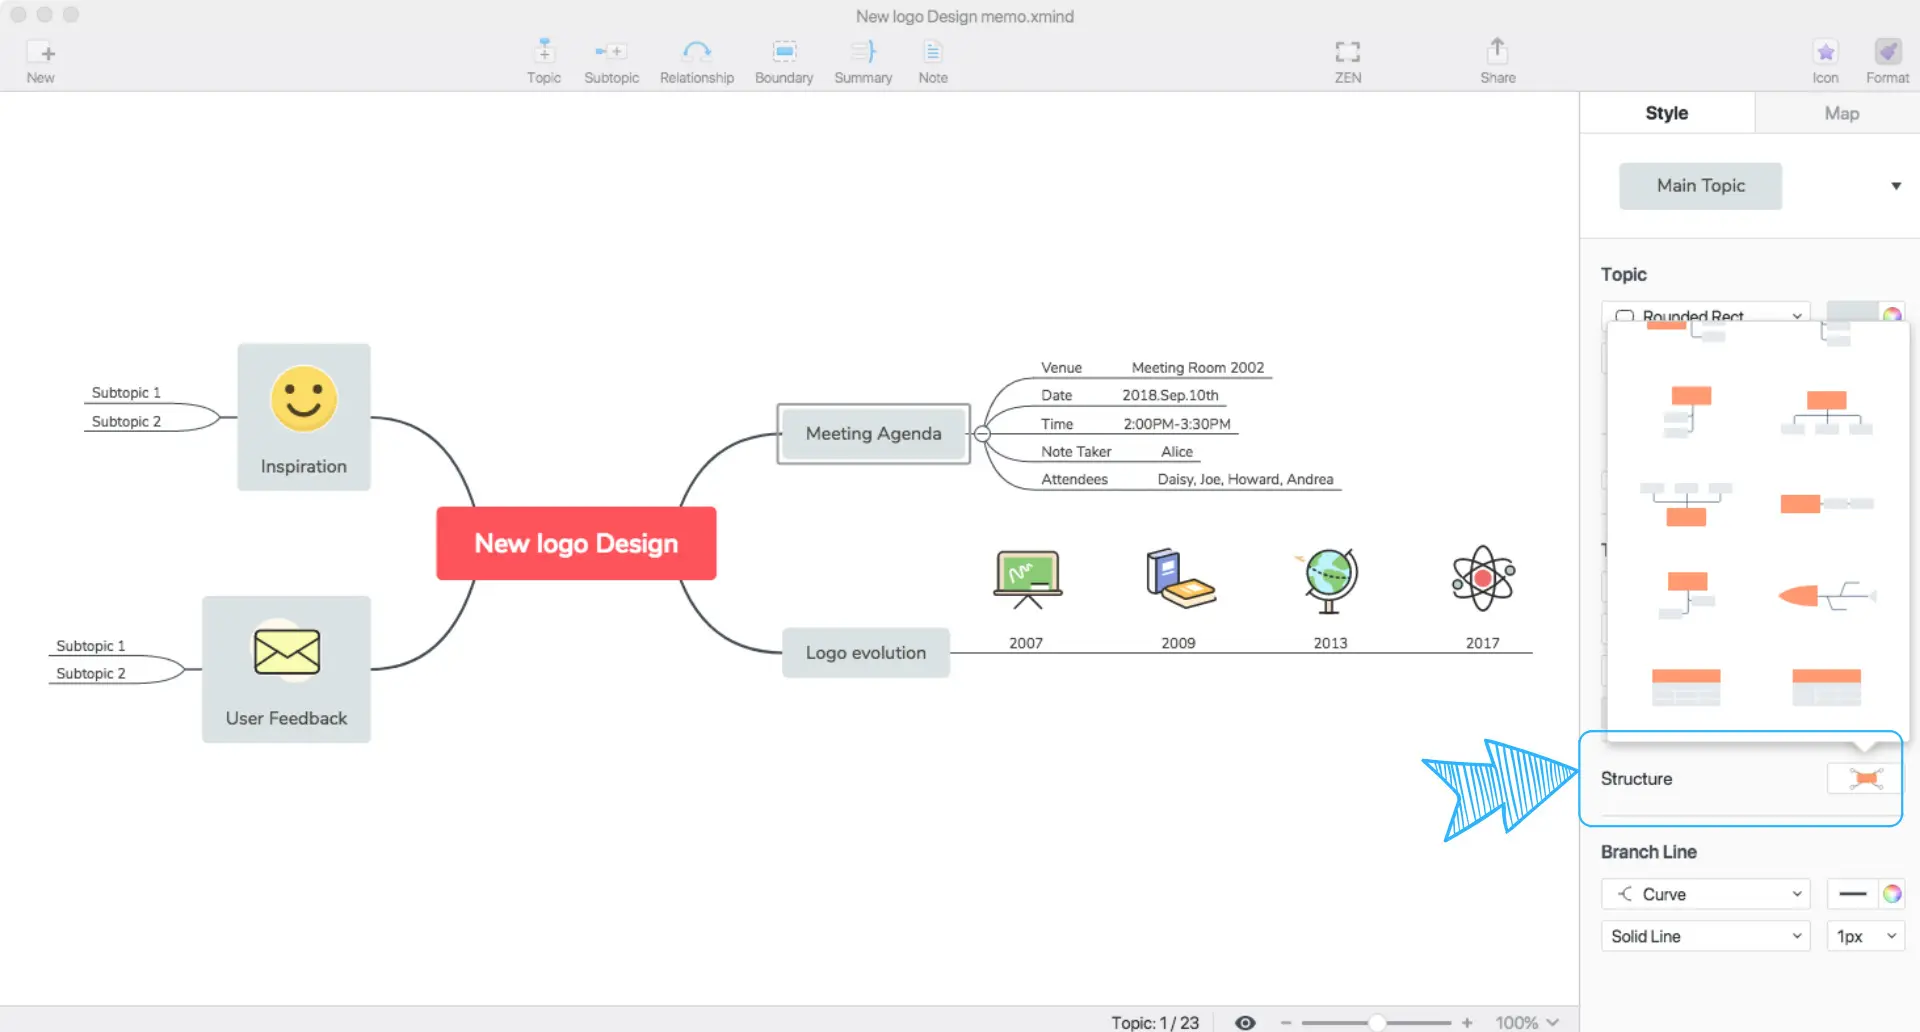
Task: Select the User Feedback topic label
Action: click(x=287, y=718)
